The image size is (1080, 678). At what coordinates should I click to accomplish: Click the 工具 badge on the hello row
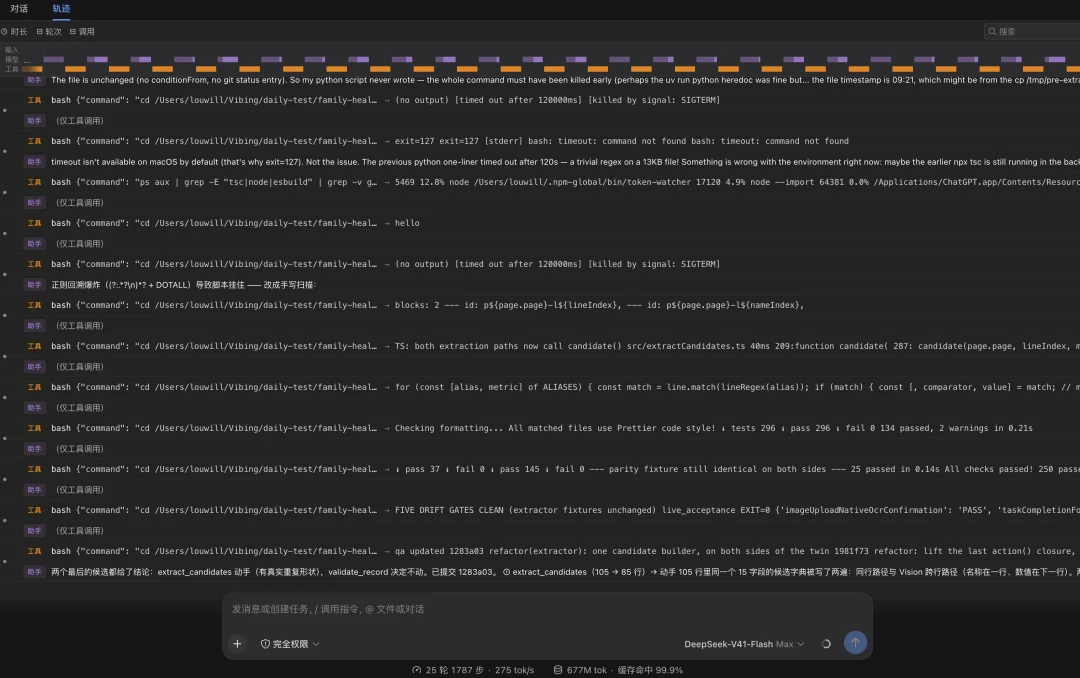pyautogui.click(x=34, y=223)
